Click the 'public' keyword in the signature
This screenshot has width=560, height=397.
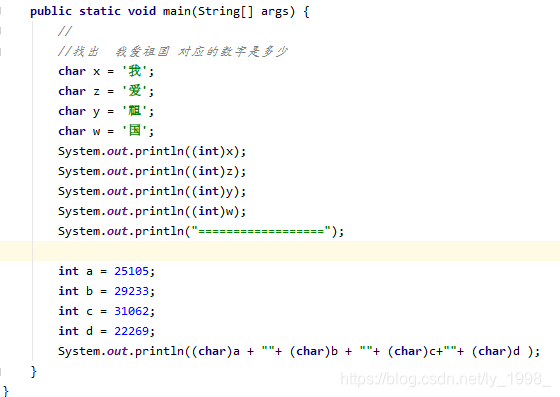[x=51, y=11]
